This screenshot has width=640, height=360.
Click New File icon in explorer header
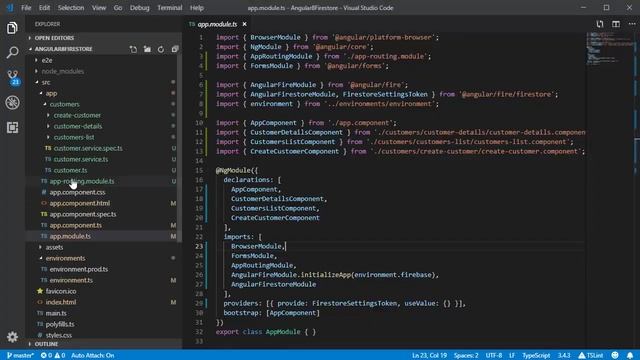133,49
